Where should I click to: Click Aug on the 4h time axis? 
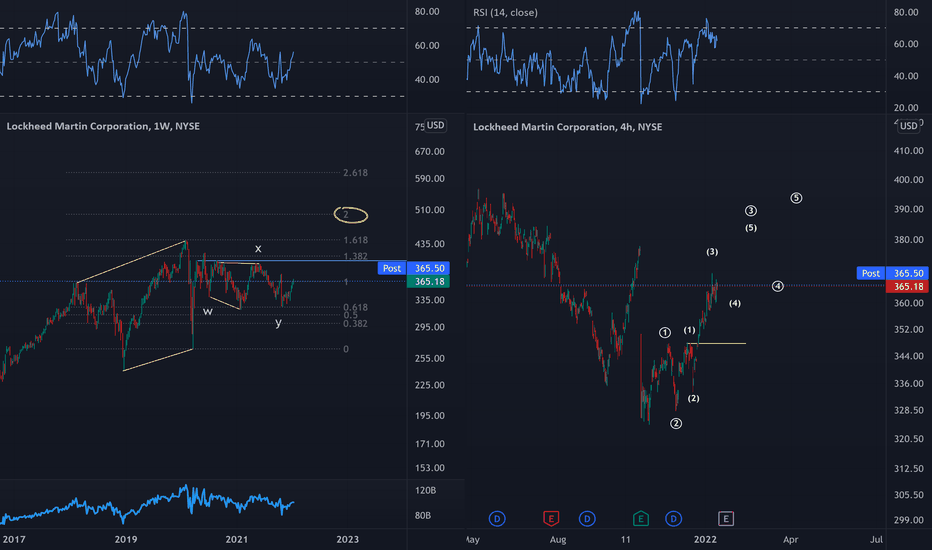(x=558, y=539)
